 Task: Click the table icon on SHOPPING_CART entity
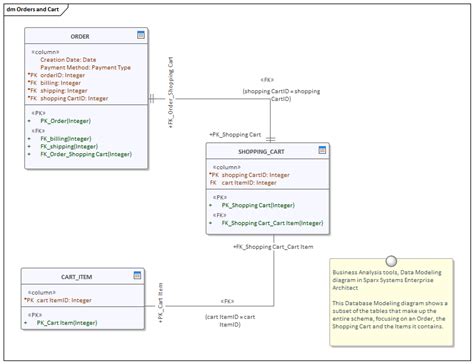pyautogui.click(x=322, y=150)
